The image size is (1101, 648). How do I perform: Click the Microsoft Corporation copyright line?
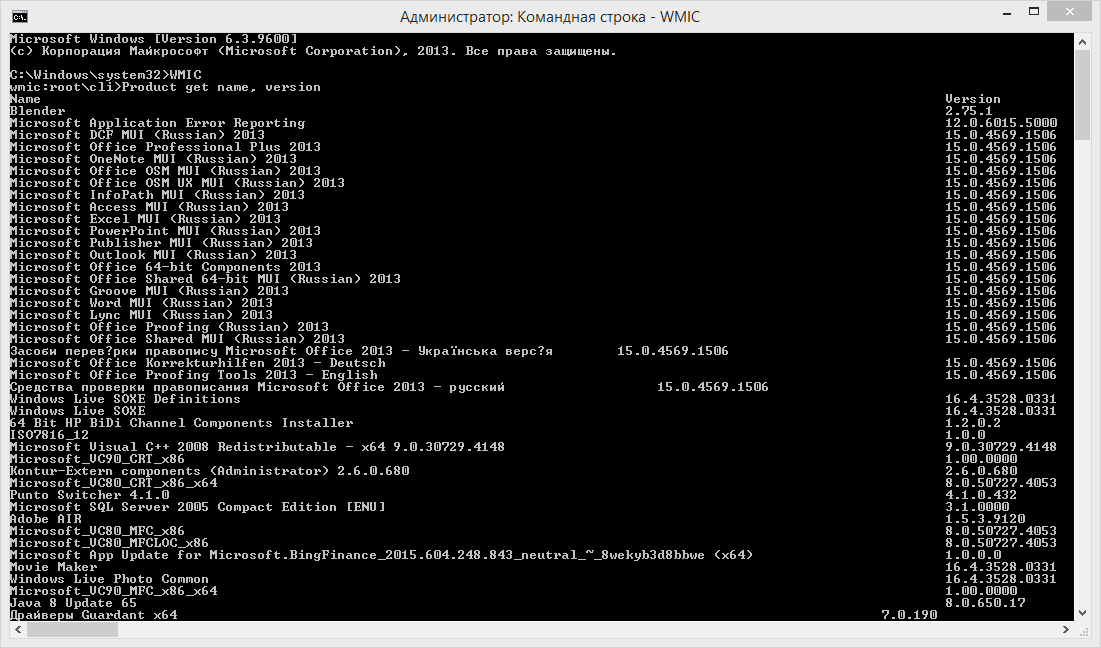(312, 51)
